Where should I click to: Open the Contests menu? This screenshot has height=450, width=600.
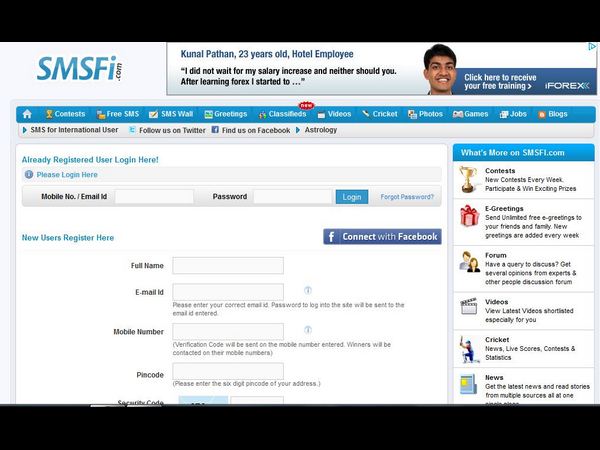pos(65,114)
